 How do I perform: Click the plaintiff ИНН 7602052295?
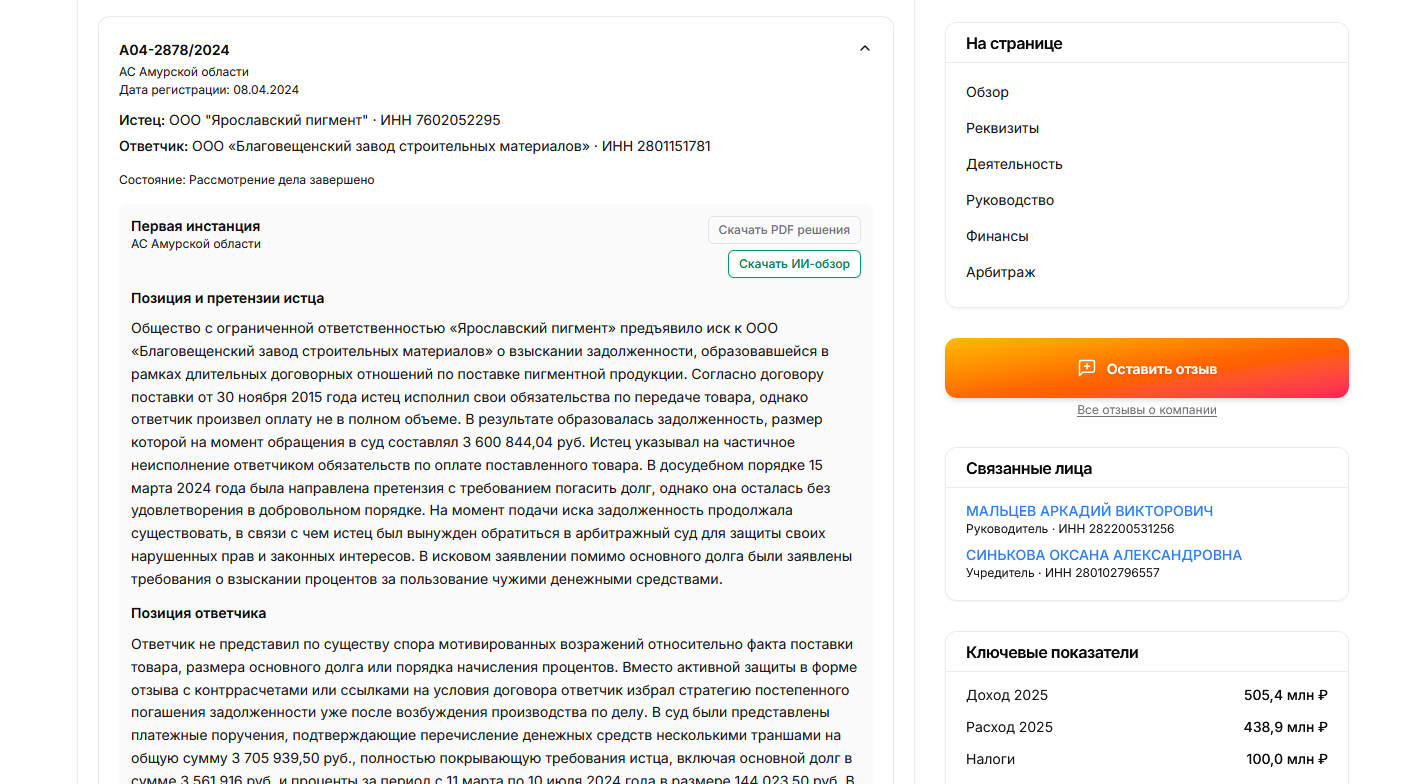(440, 120)
